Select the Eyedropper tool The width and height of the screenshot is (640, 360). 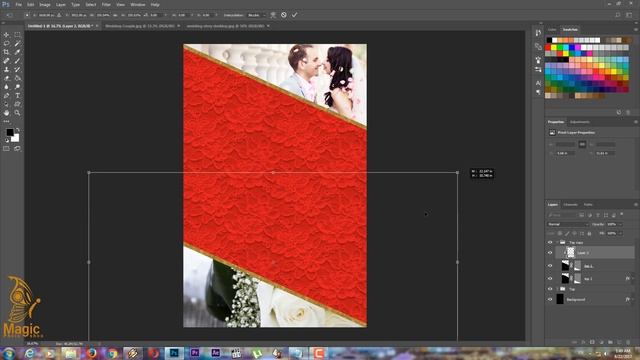coord(17,52)
